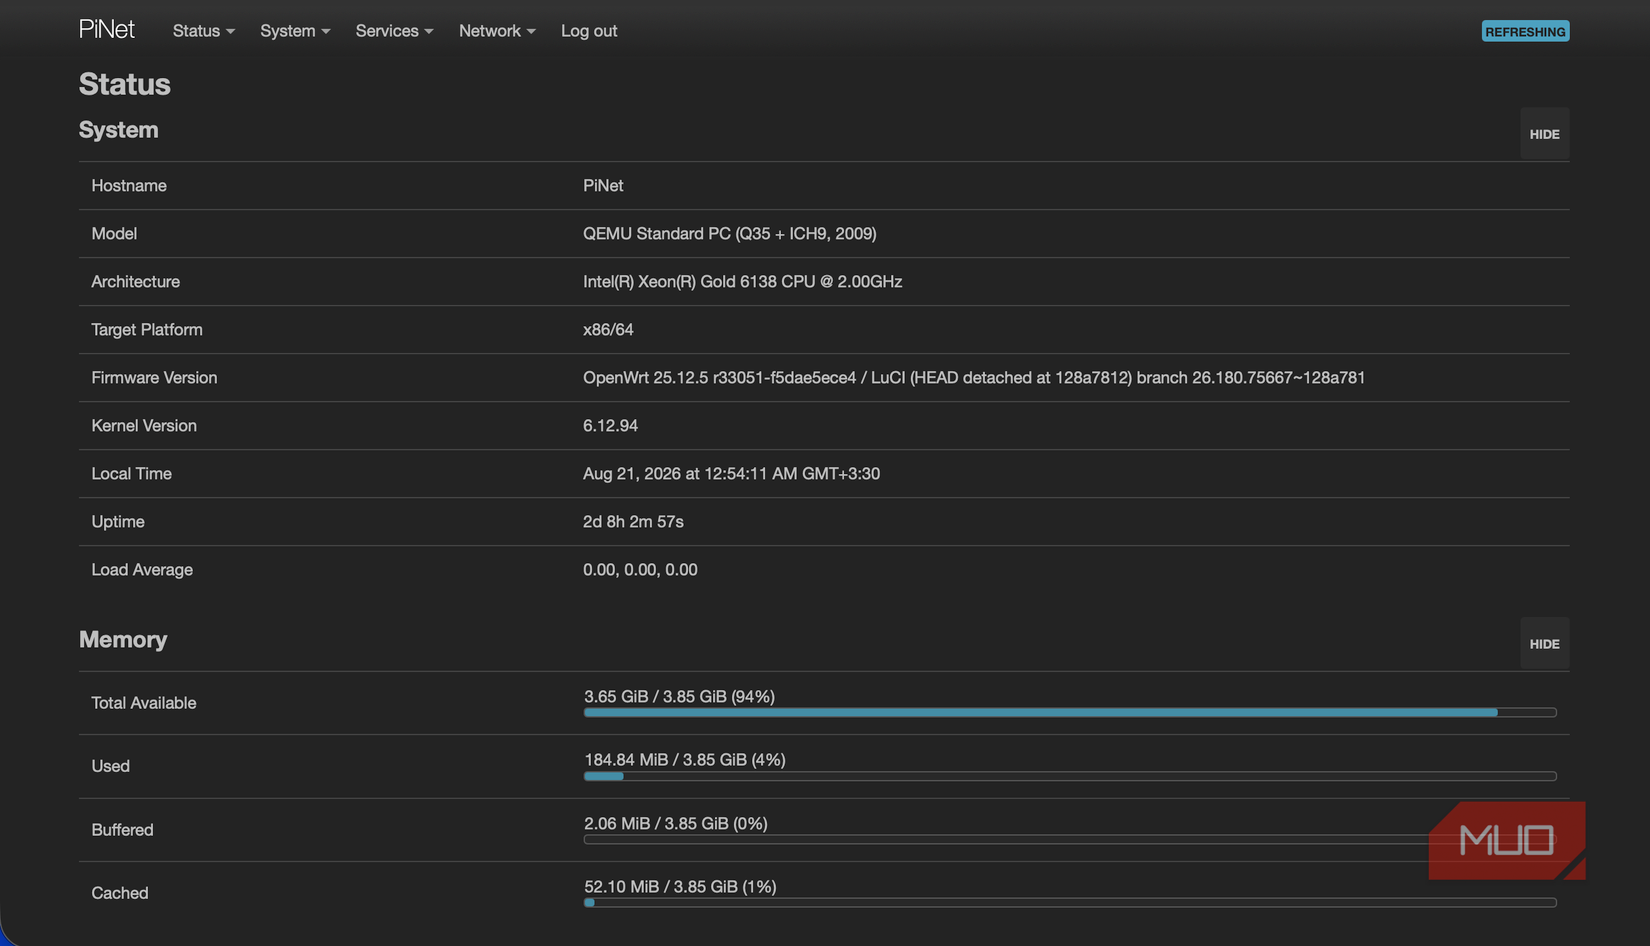The width and height of the screenshot is (1650, 946).
Task: Click the Uptime row label
Action: 118,522
